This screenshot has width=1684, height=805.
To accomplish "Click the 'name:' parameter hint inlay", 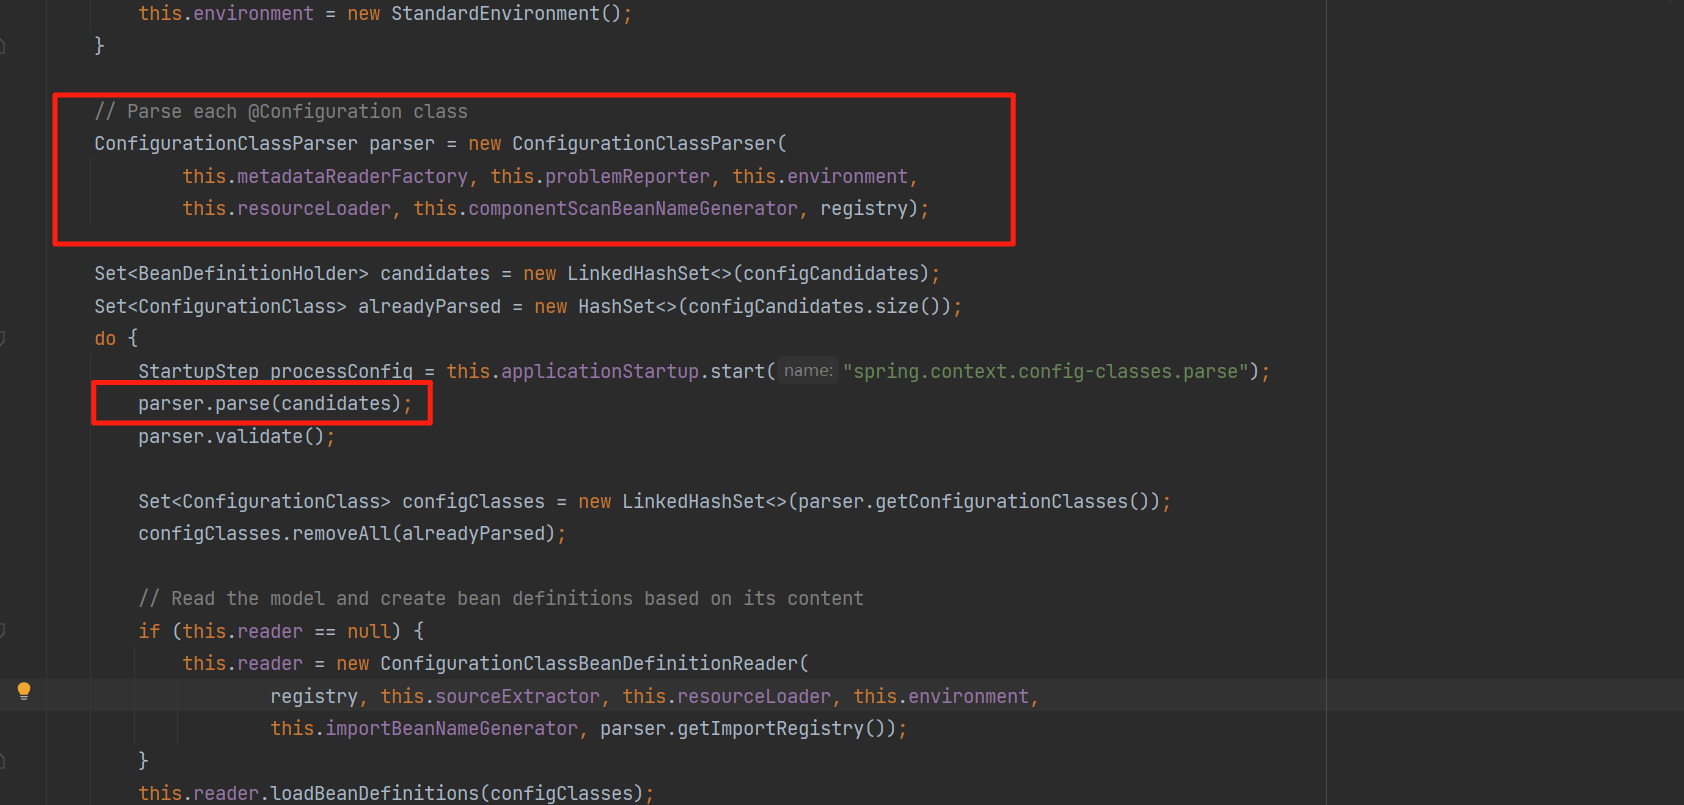I will click(x=808, y=371).
